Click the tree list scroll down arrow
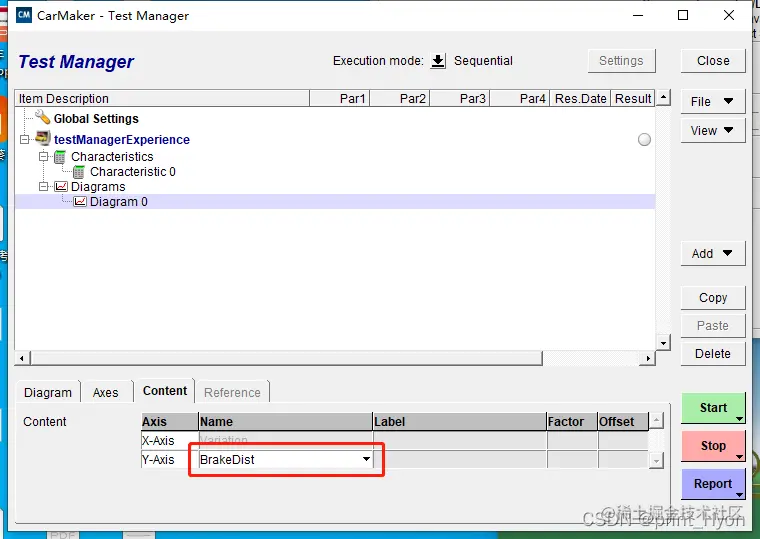 [x=663, y=343]
